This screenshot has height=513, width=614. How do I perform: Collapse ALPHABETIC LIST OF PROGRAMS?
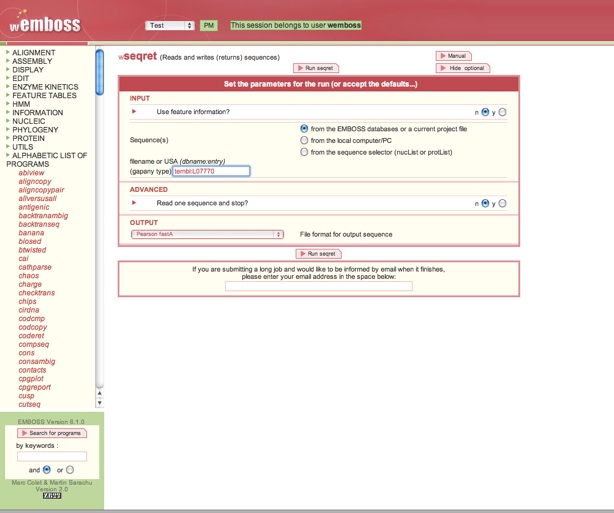[46, 159]
